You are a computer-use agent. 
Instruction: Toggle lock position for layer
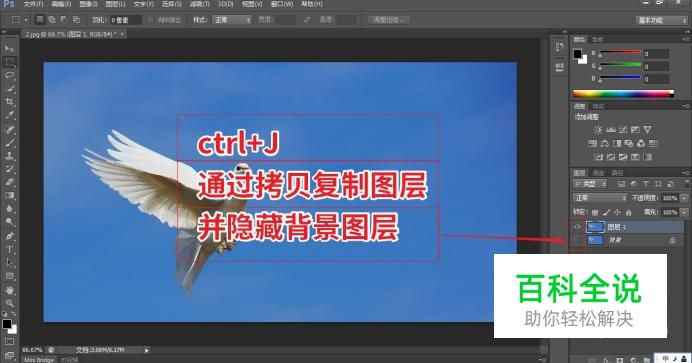pyautogui.click(x=617, y=212)
